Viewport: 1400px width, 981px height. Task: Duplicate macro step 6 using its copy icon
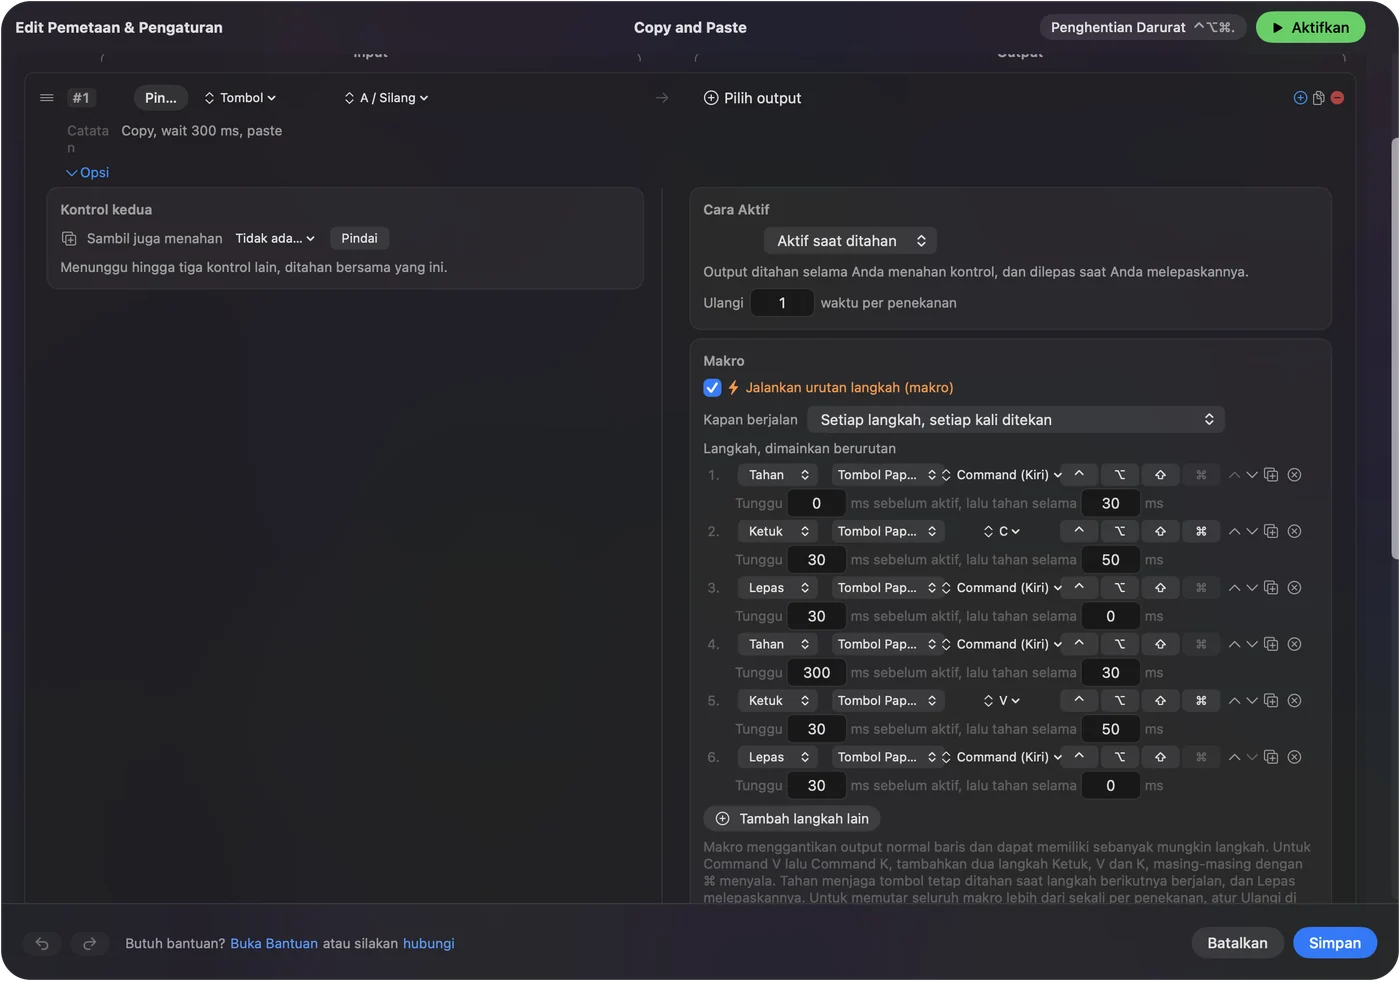click(x=1271, y=757)
